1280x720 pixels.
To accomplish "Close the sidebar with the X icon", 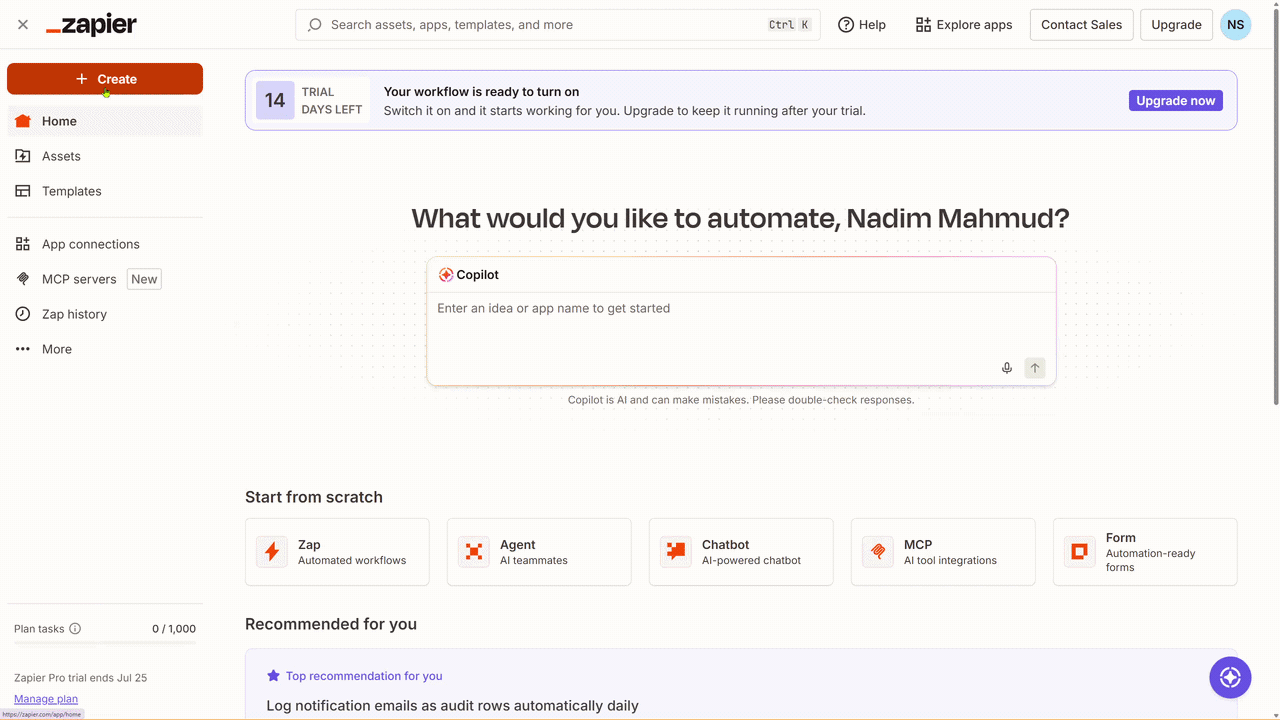I will pos(23,25).
